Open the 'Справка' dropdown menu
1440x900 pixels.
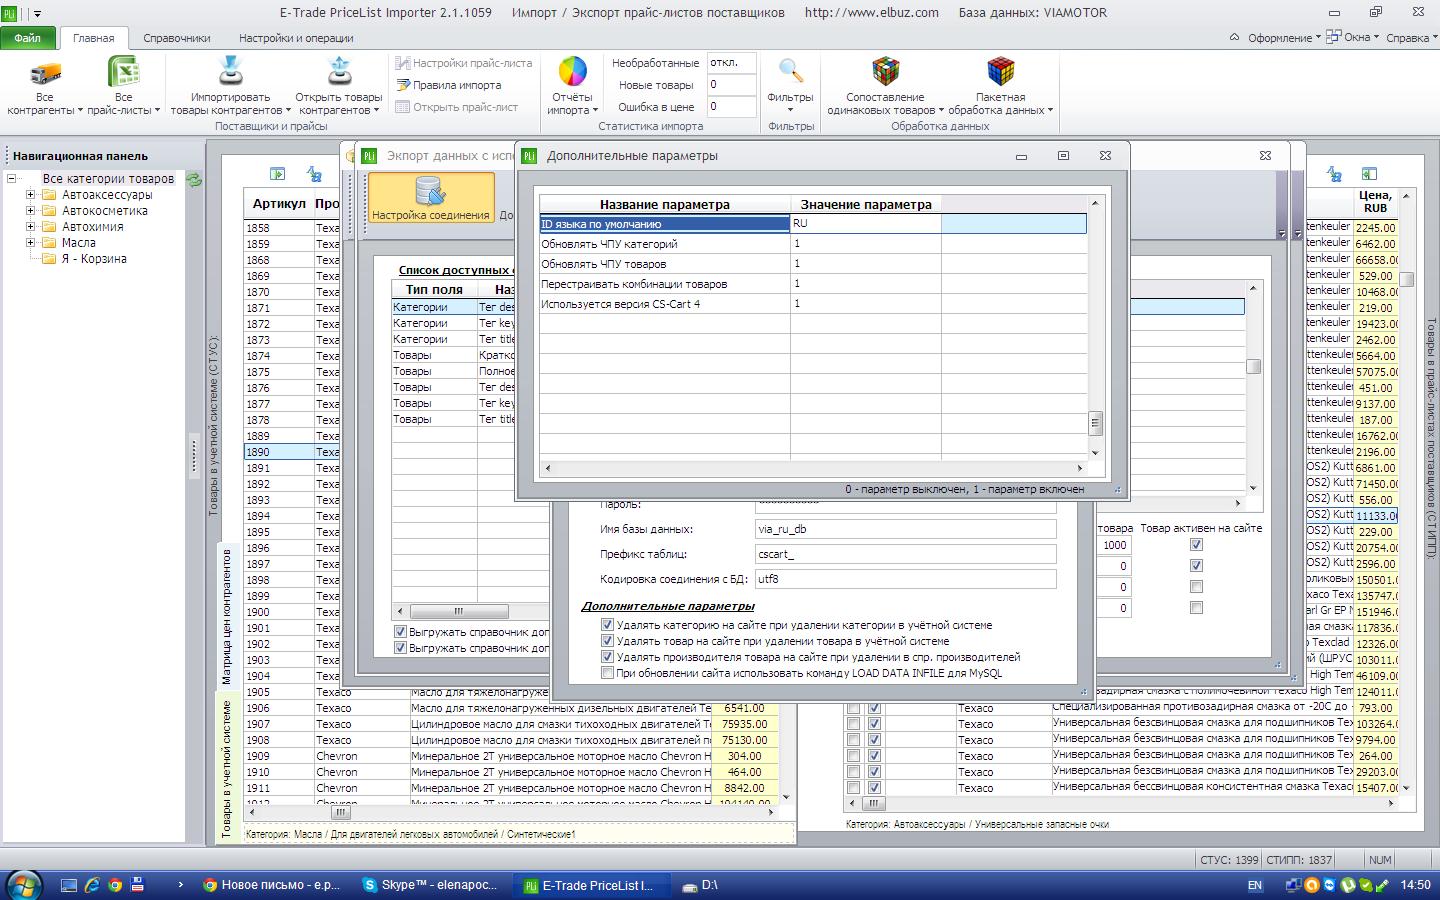coord(1410,38)
